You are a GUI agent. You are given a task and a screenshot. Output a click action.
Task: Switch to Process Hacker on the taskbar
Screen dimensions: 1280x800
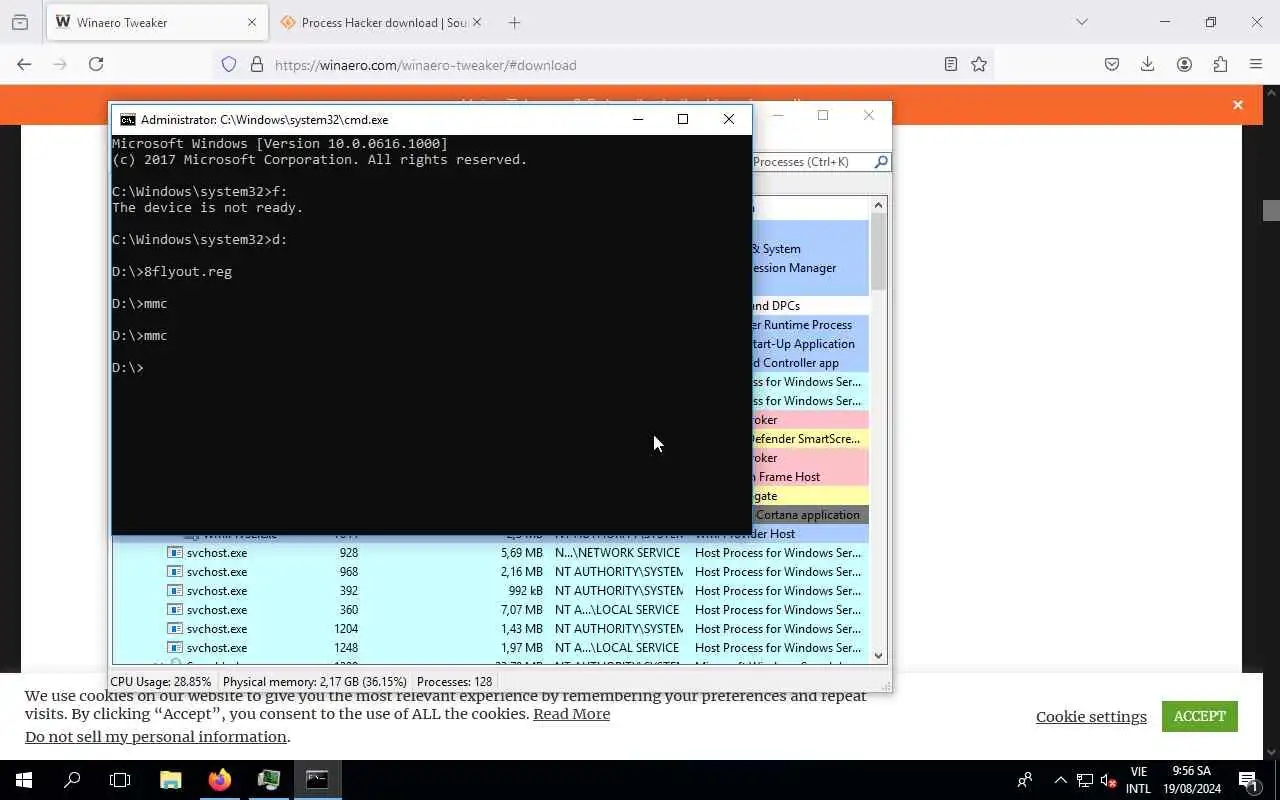(x=268, y=780)
